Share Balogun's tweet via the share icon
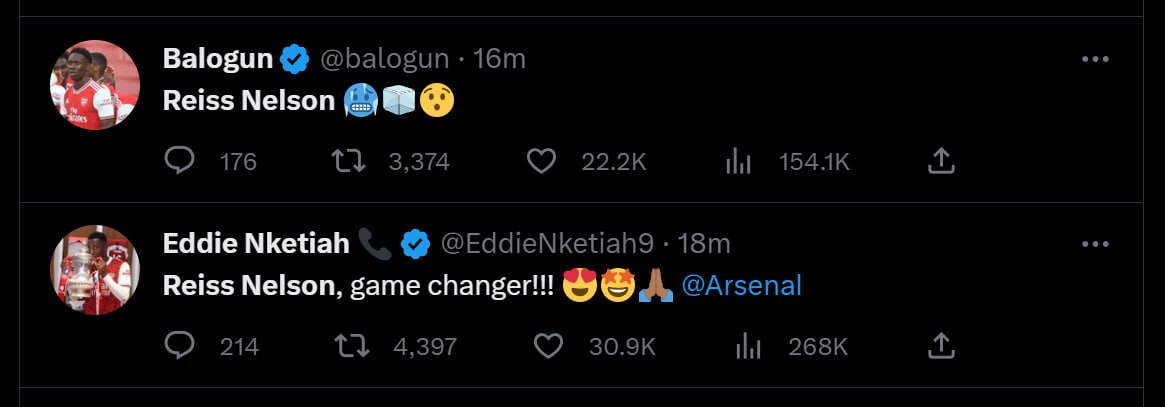The height and width of the screenshot is (407, 1165). (x=941, y=161)
